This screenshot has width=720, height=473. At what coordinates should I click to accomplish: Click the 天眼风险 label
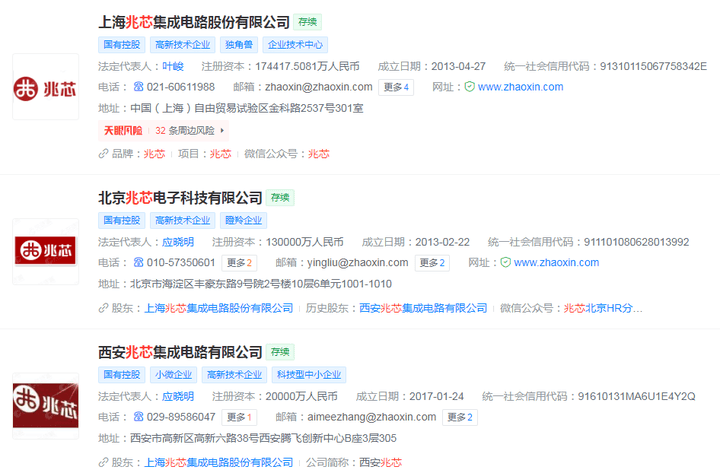pos(123,130)
